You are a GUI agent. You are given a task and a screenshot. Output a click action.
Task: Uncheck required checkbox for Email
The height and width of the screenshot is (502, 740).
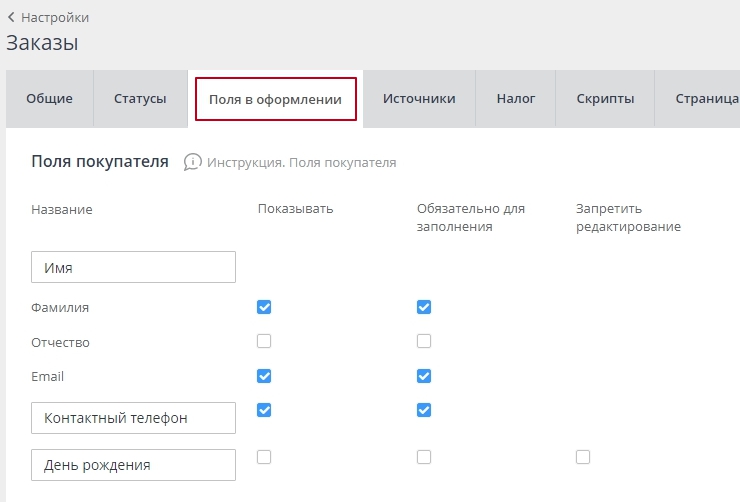424,376
